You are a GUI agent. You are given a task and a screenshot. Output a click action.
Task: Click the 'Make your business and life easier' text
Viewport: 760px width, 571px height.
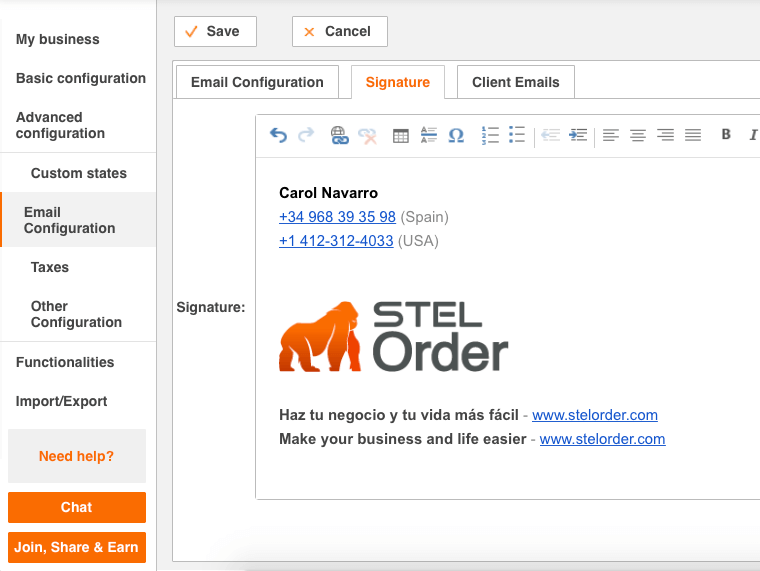tap(402, 439)
